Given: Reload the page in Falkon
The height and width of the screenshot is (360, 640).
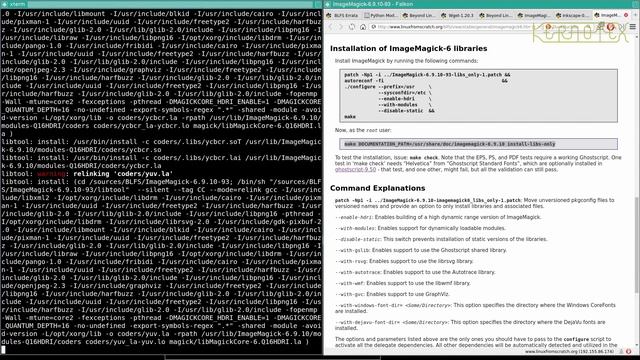Looking at the screenshot, I should click(x=352, y=27).
